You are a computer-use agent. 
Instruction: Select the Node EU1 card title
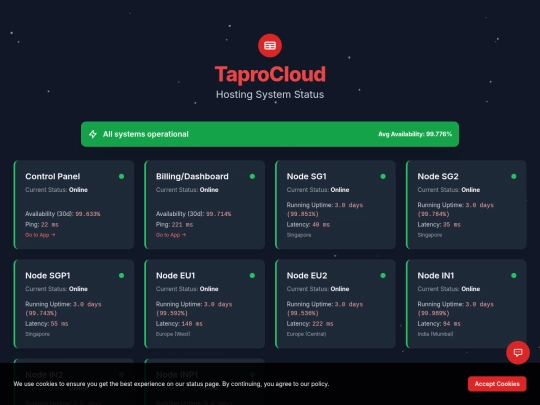[175, 276]
